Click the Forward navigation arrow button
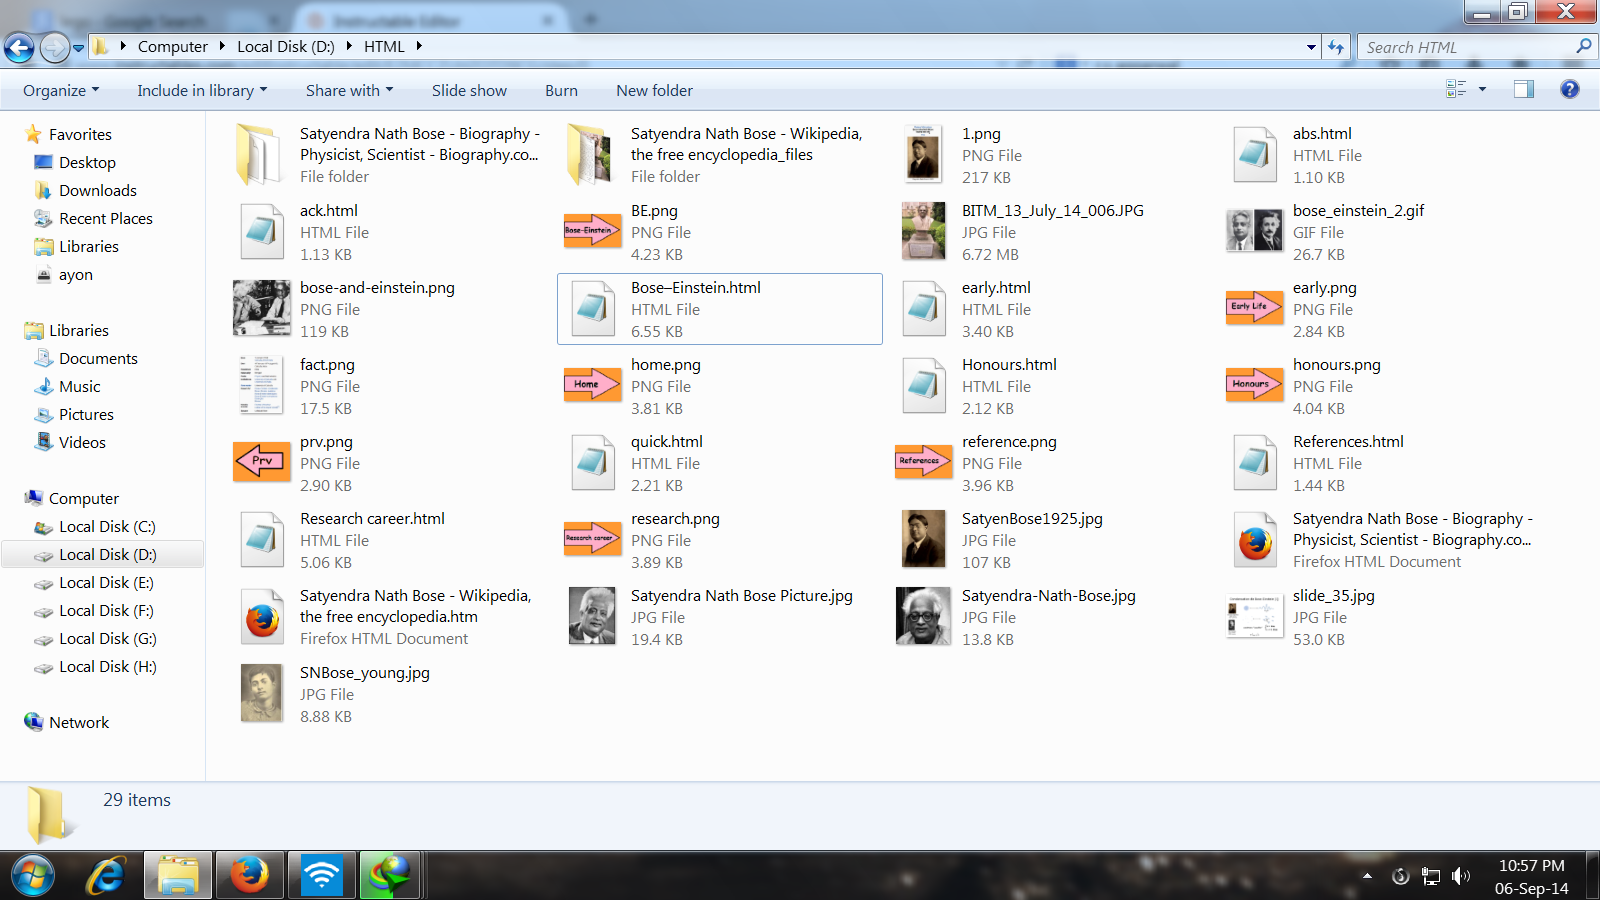Screen dimensions: 1600x900 point(54,47)
